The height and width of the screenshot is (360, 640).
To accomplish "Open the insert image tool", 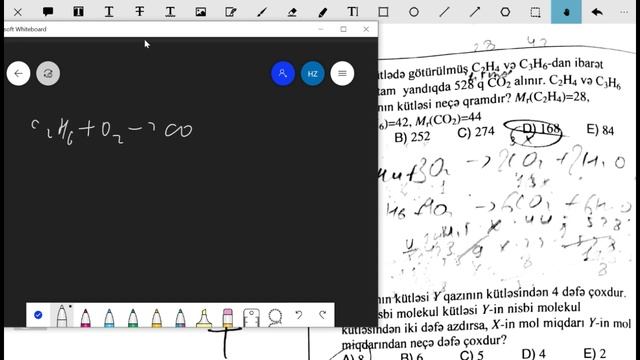I will [200, 12].
